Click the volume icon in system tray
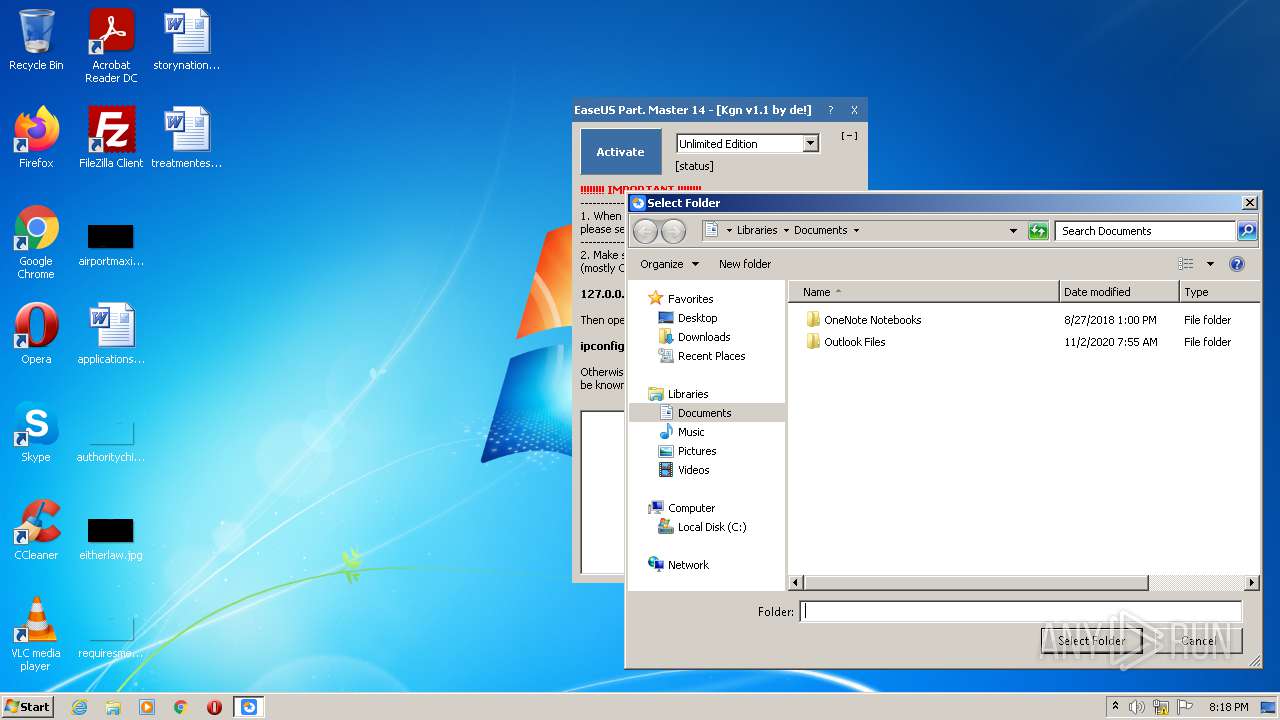Image resolution: width=1280 pixels, height=720 pixels. click(x=1137, y=707)
